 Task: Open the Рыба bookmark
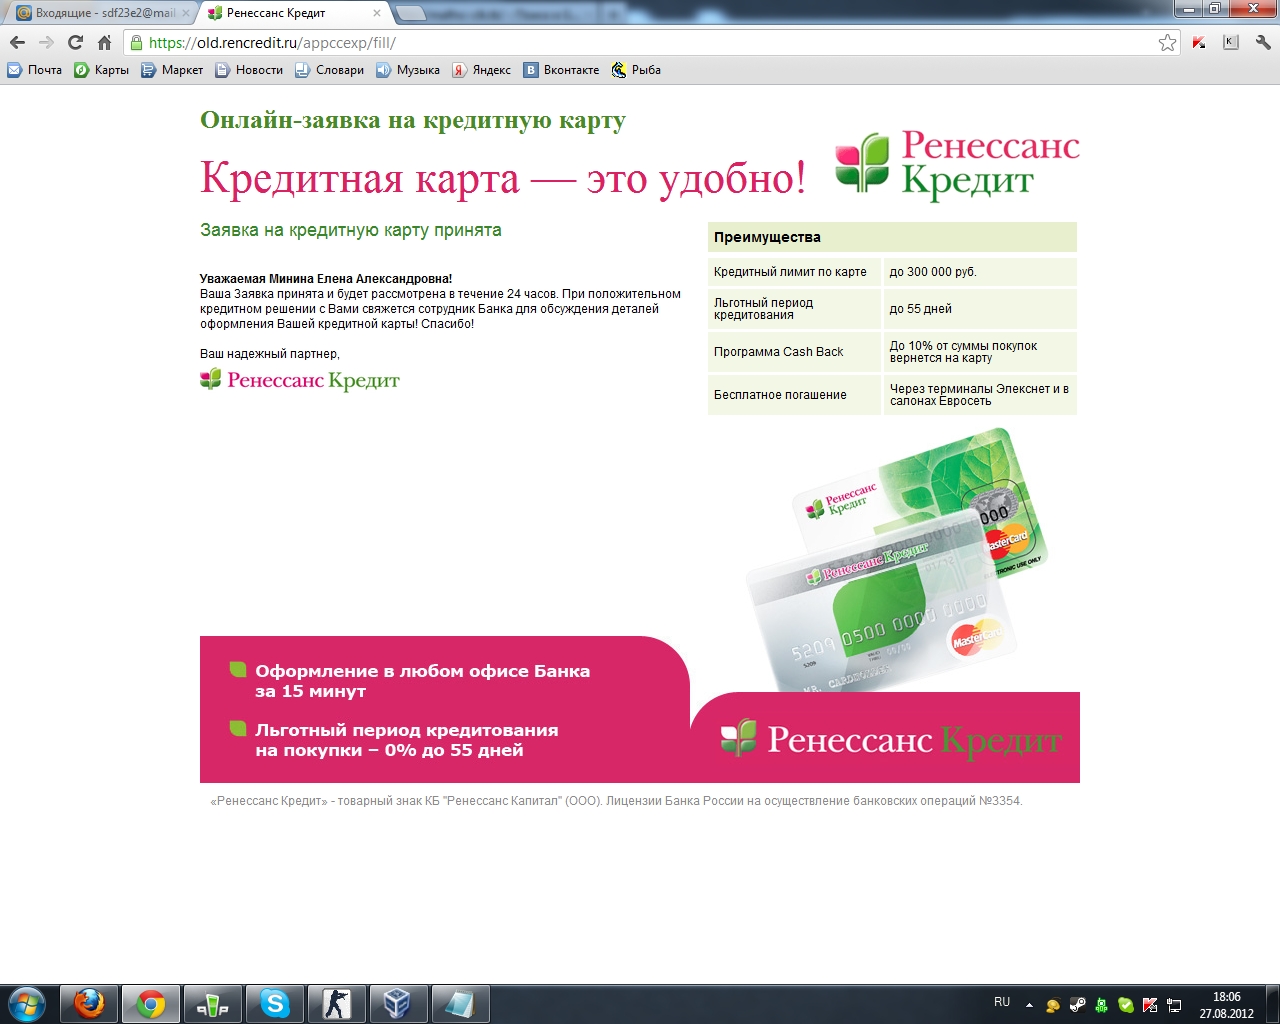636,70
